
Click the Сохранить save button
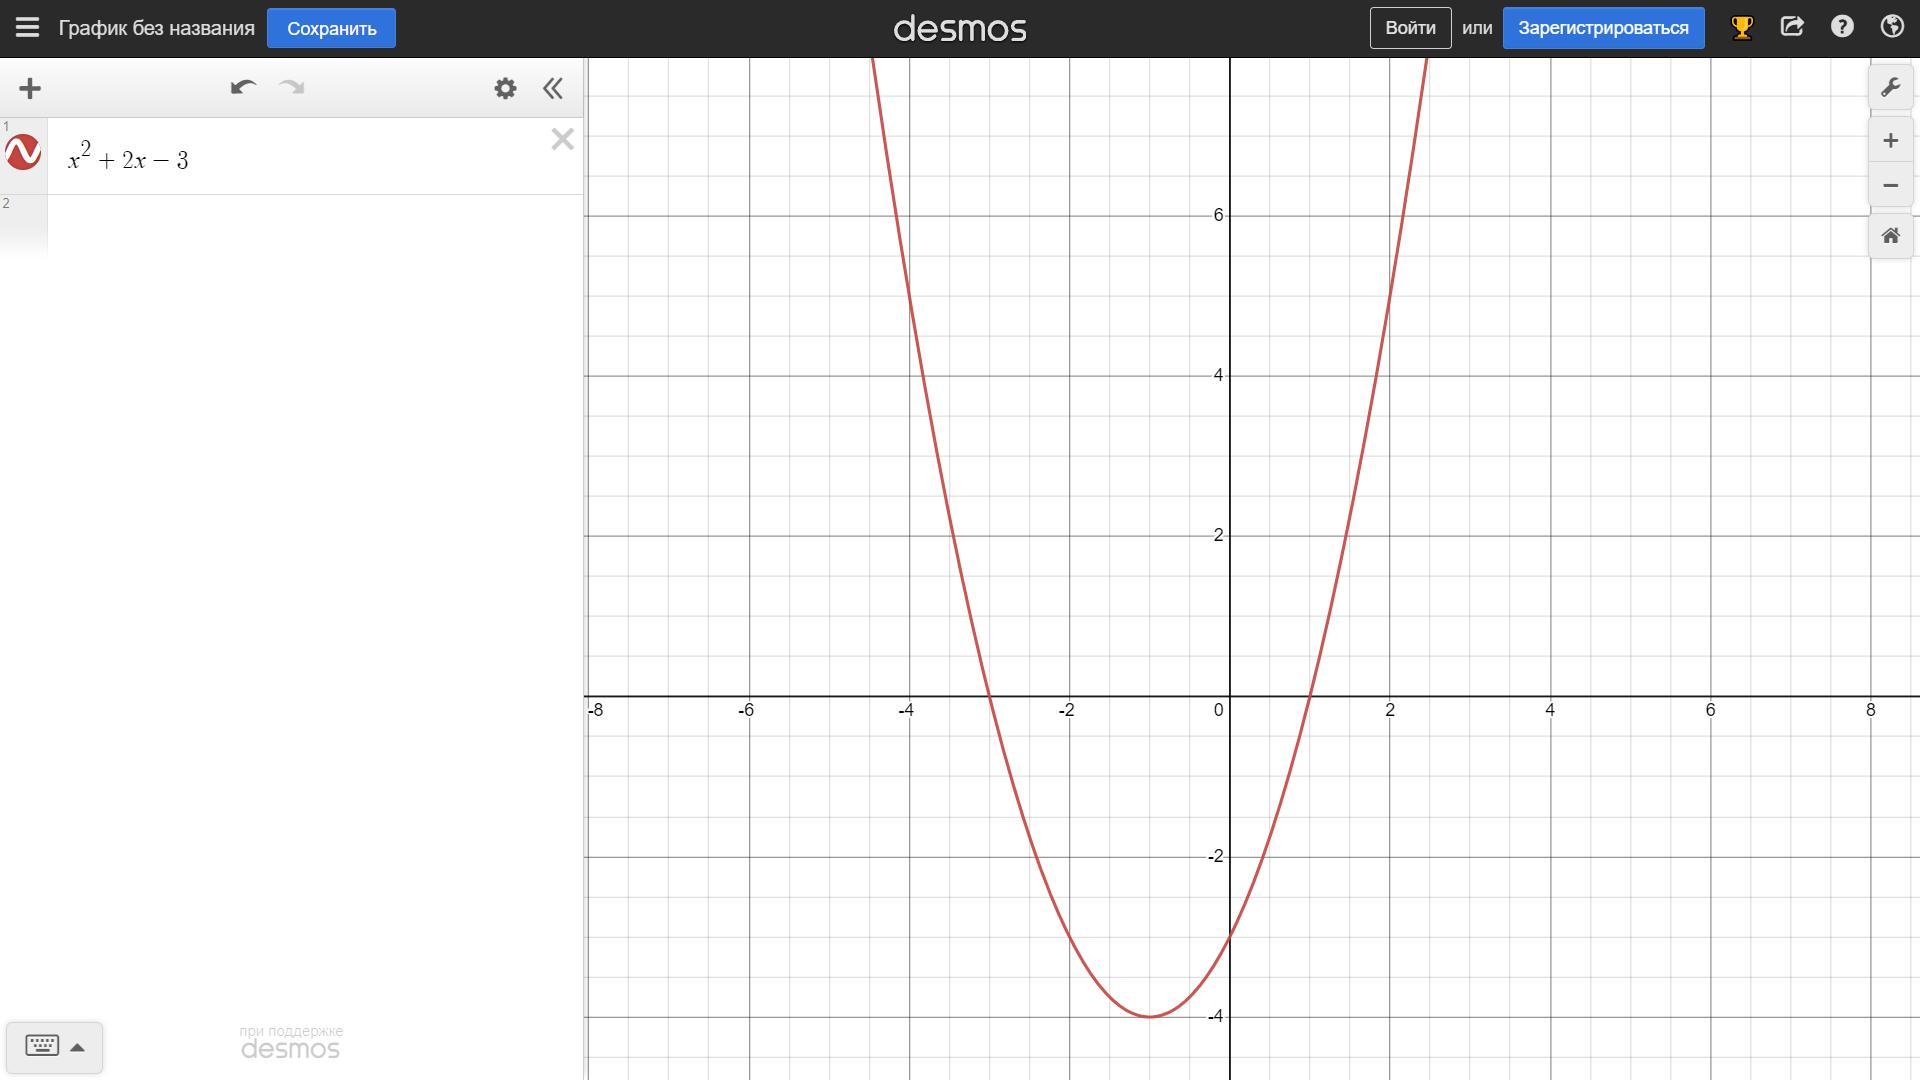(331, 28)
